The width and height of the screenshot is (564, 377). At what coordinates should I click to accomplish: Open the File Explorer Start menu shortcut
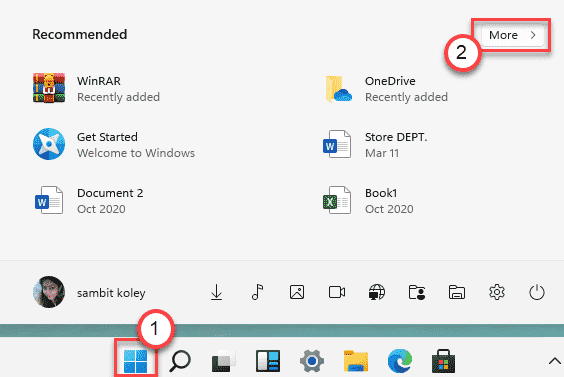457,292
